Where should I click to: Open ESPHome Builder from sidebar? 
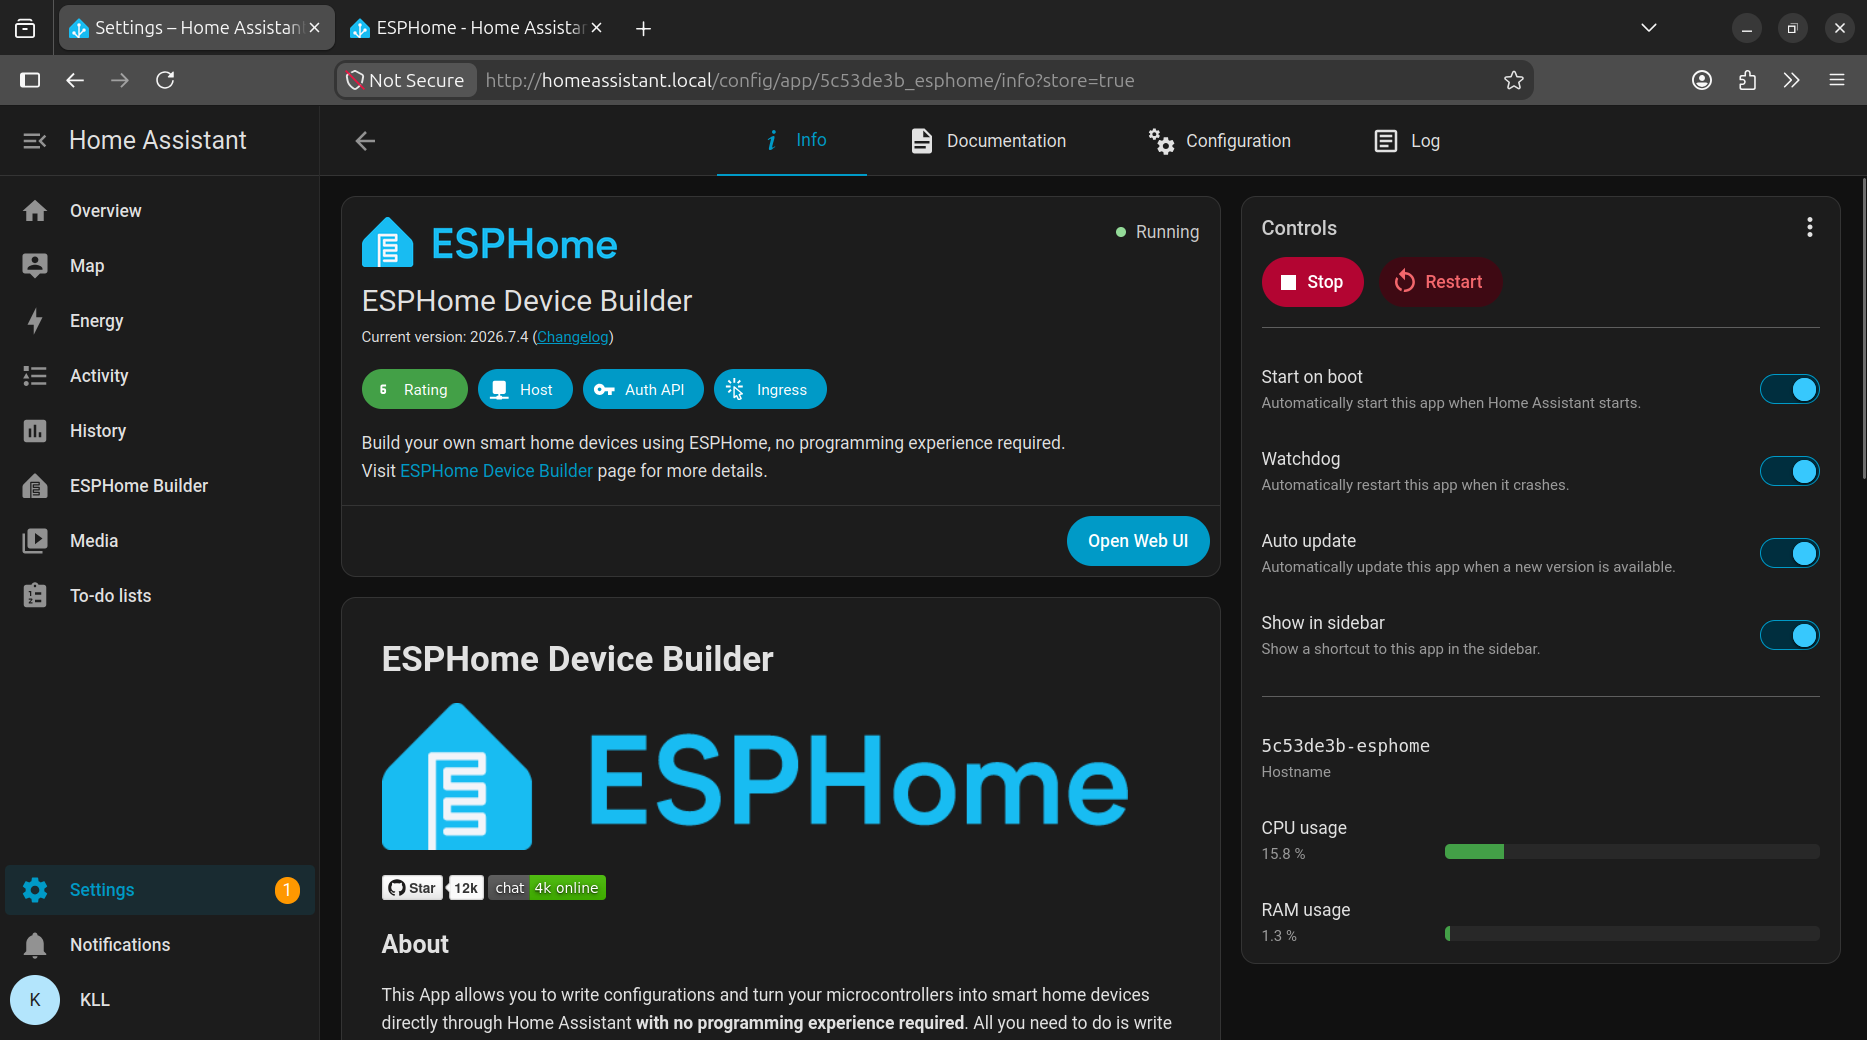(x=160, y=486)
